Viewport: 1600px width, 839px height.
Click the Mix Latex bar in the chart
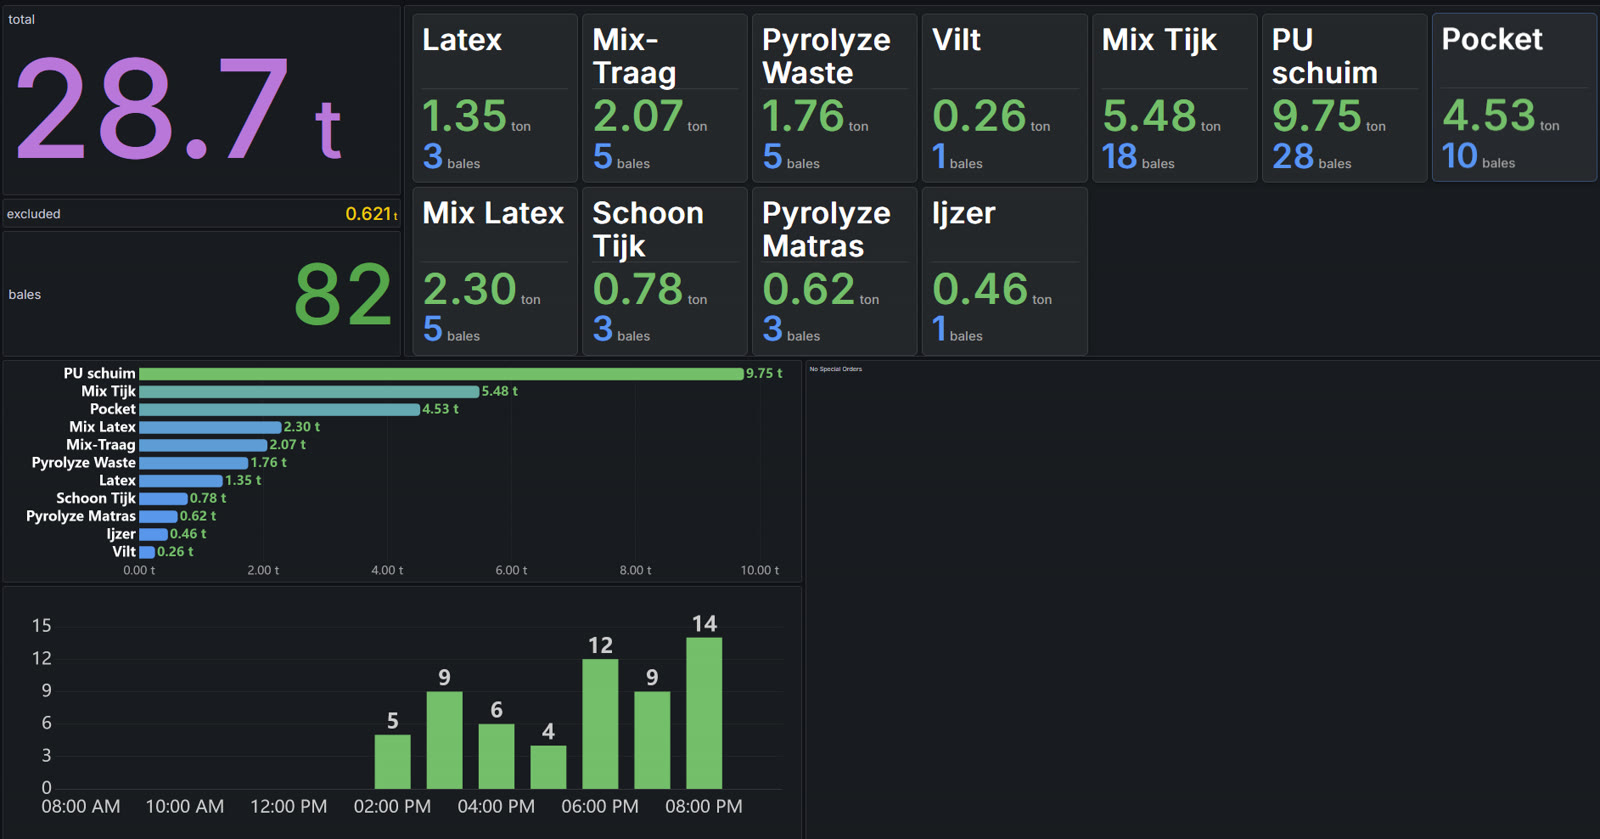click(210, 427)
